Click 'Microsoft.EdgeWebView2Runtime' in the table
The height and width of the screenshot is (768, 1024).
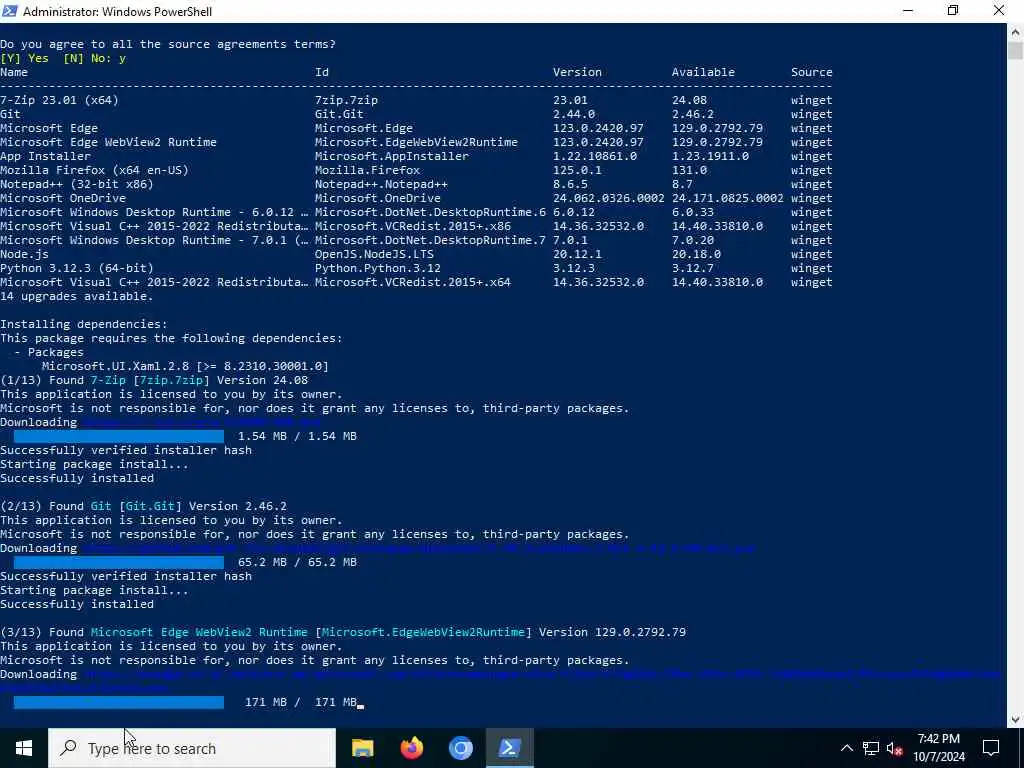click(x=416, y=142)
